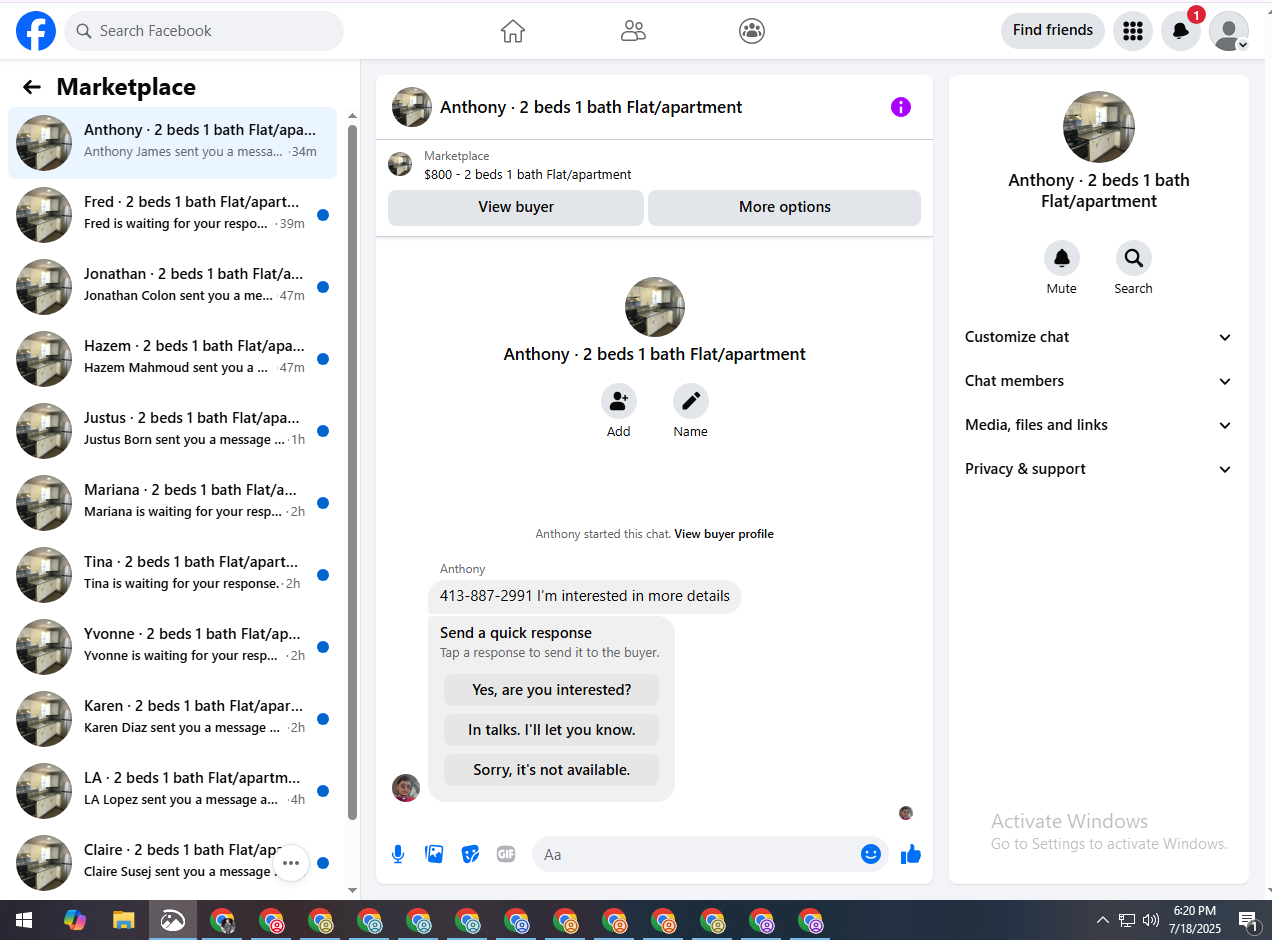This screenshot has width=1272, height=940.
Task: Open the account profile avatar menu
Action: pos(1229,31)
